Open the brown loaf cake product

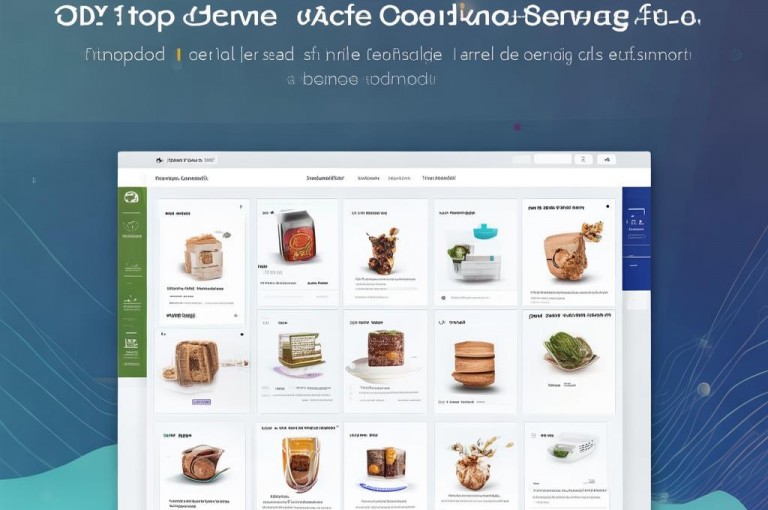[197, 363]
